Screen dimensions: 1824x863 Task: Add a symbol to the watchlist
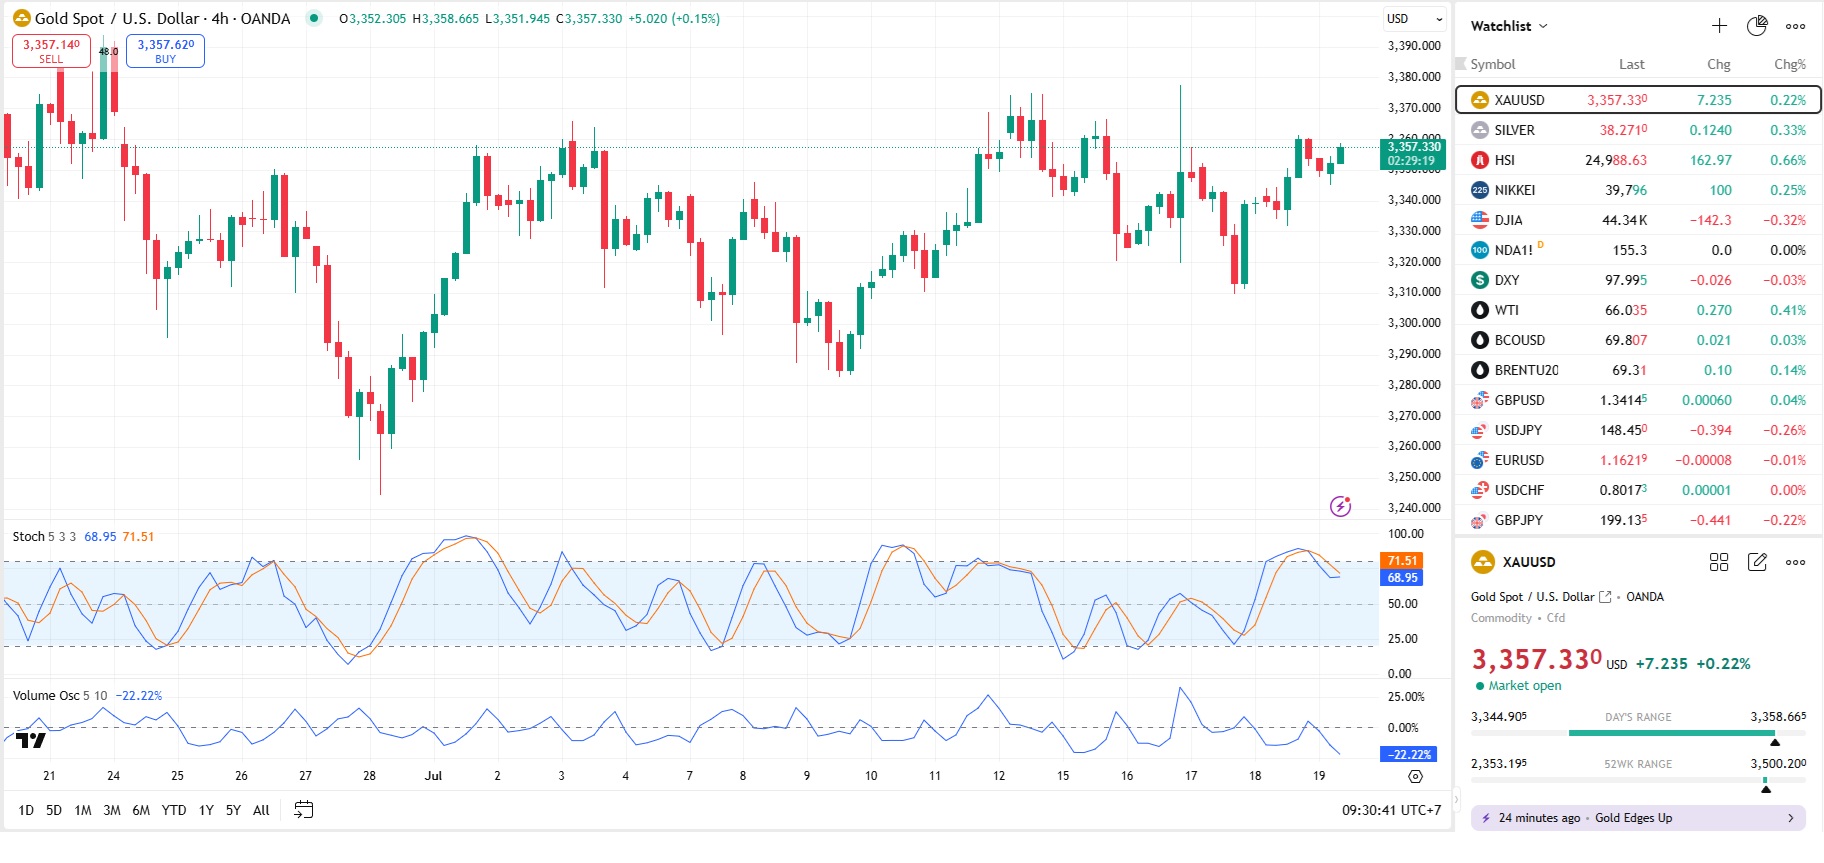(1719, 26)
